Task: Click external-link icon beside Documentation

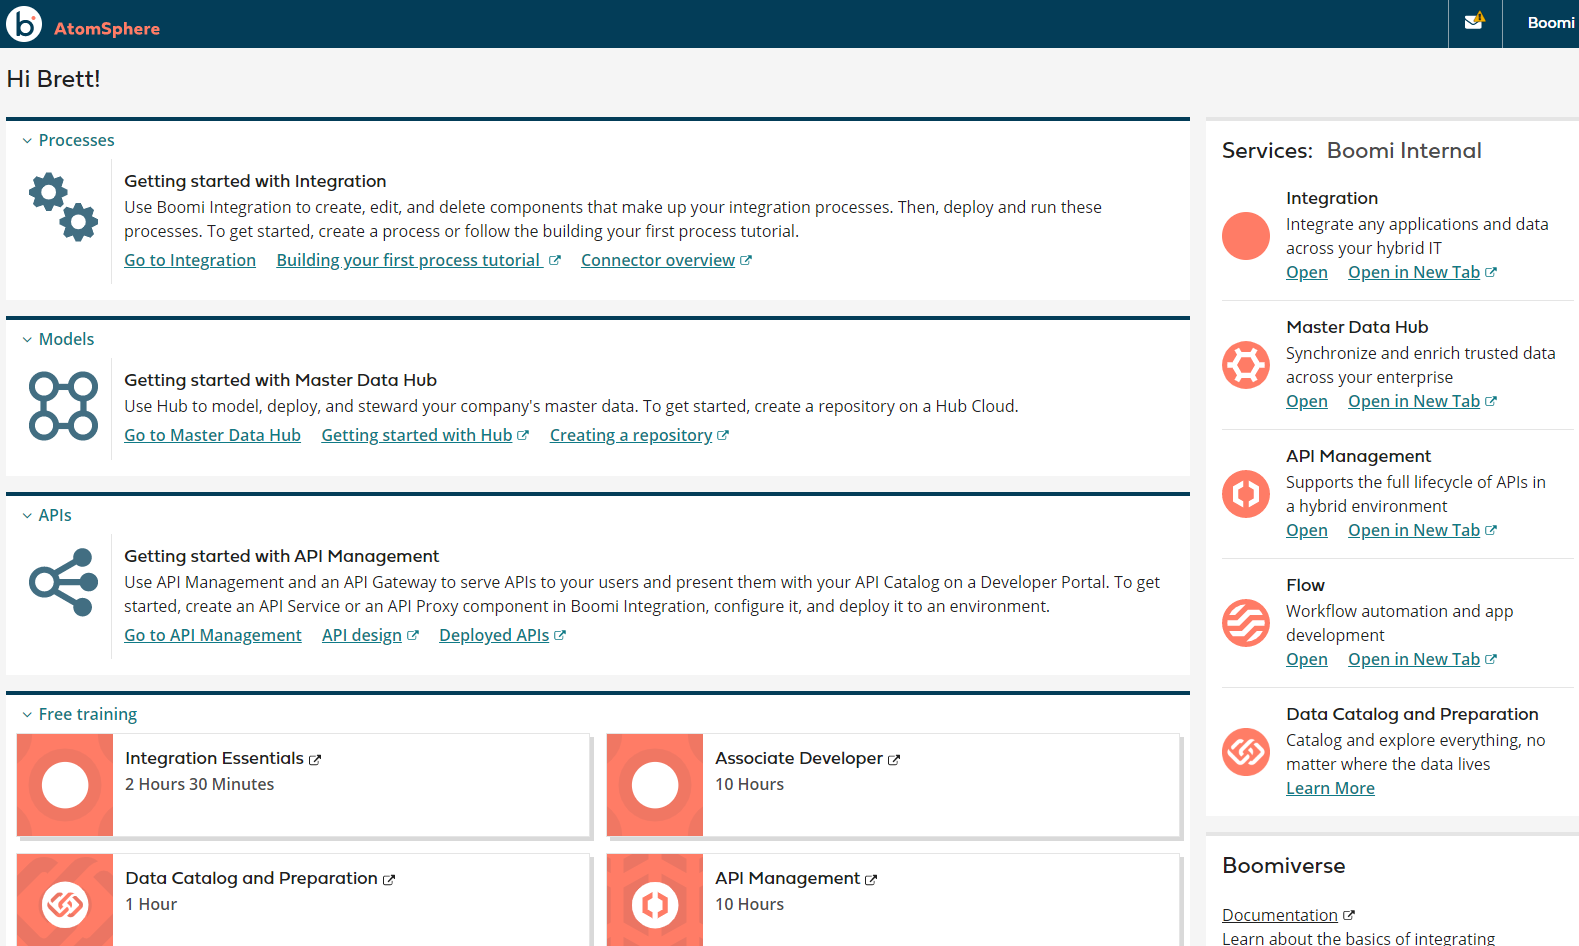Action: coord(1349,915)
